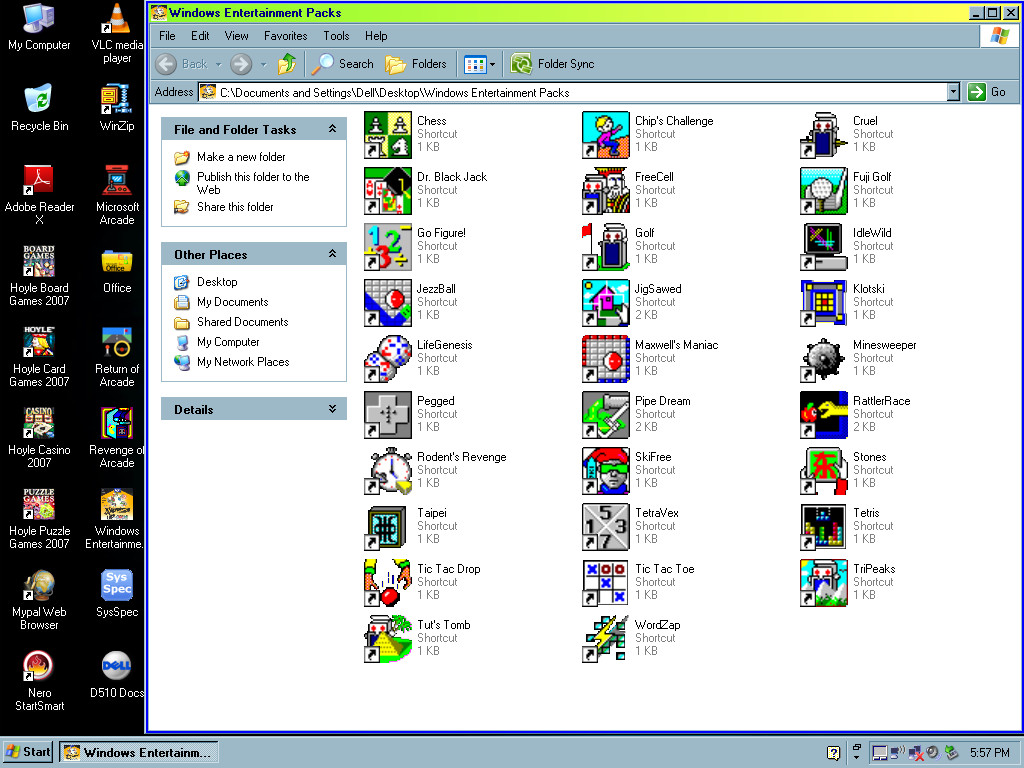Screen dimensions: 1024x768
Task: Collapse the Other Places panel
Action: 332,254
